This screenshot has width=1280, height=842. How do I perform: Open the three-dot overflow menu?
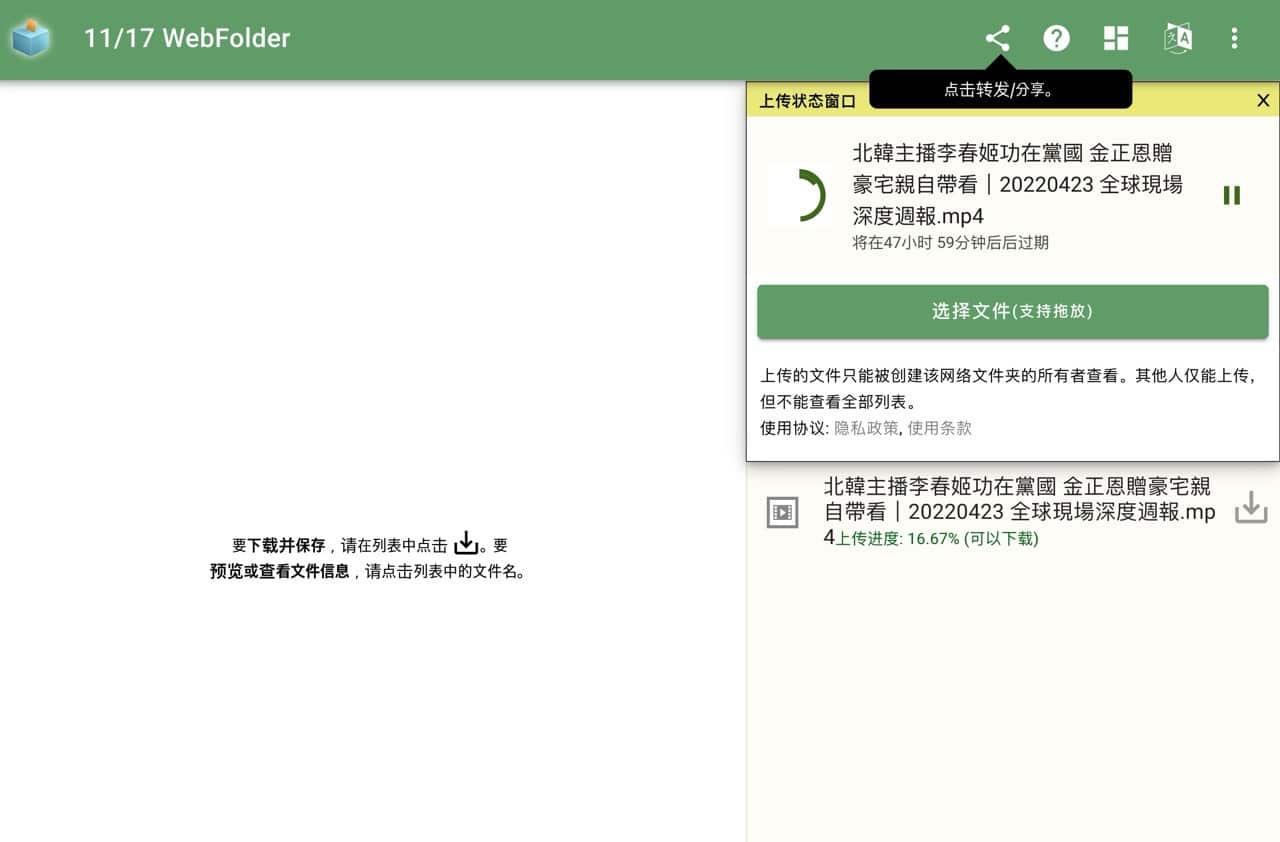coord(1235,38)
